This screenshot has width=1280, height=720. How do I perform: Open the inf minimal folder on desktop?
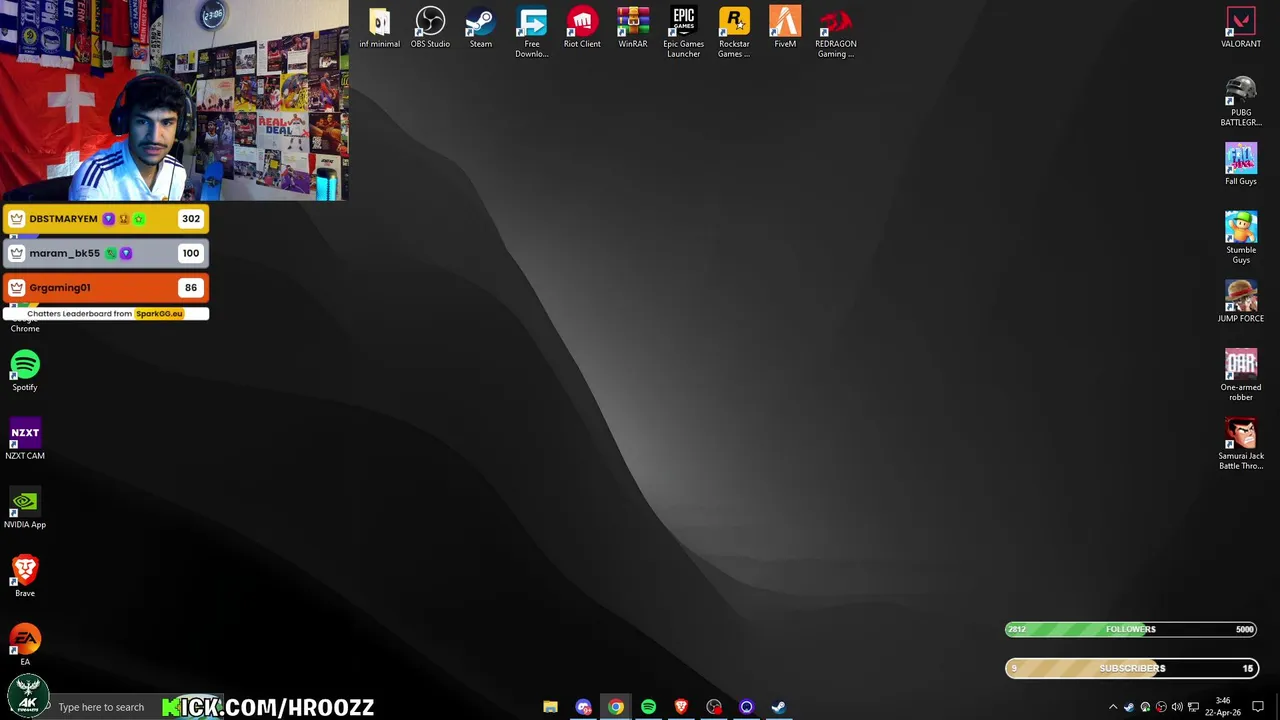379,28
